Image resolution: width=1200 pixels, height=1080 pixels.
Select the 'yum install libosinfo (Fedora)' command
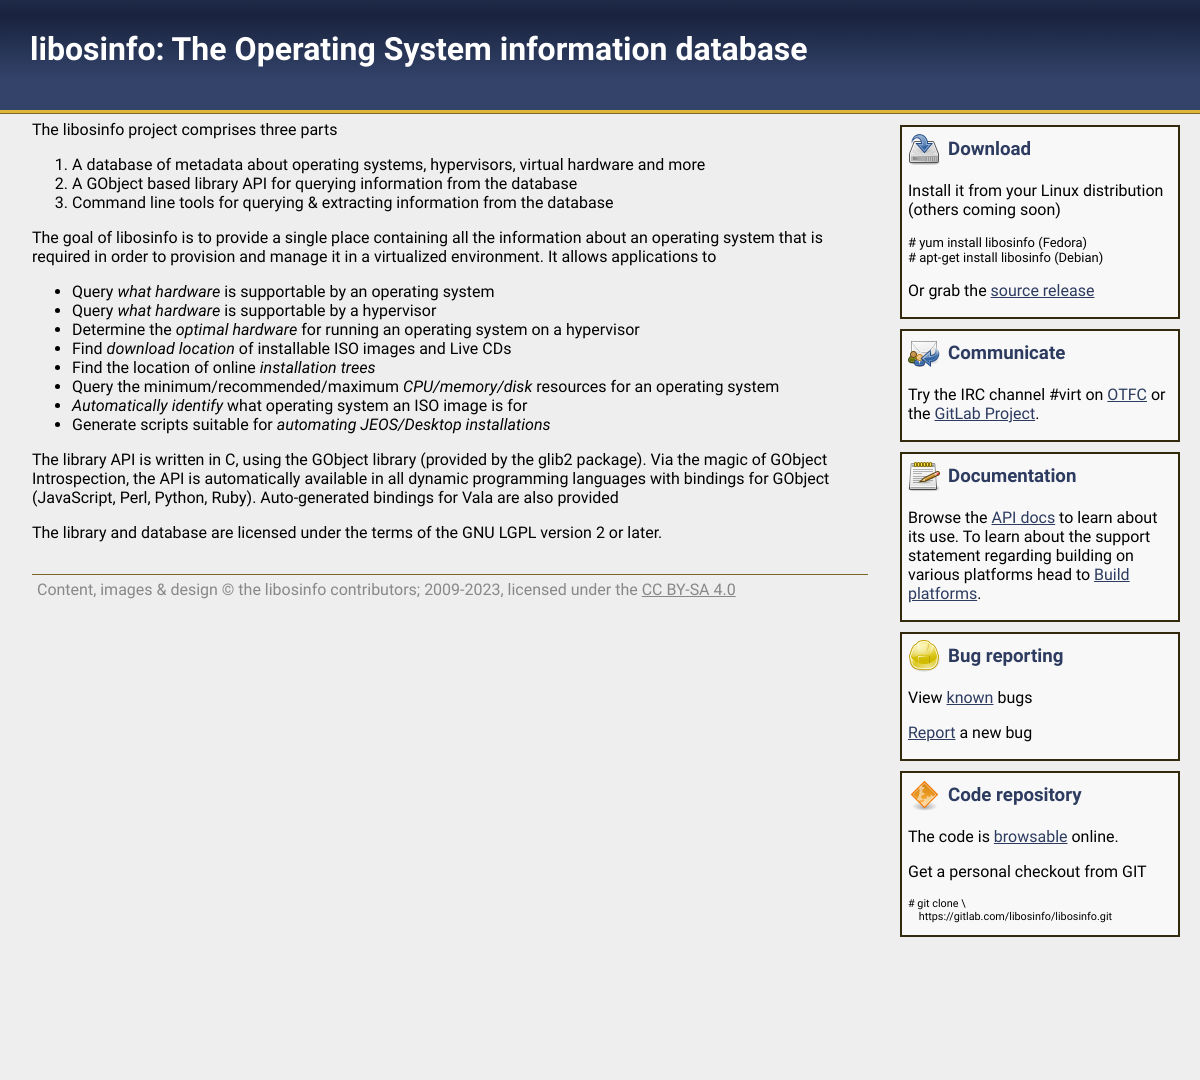[997, 243]
